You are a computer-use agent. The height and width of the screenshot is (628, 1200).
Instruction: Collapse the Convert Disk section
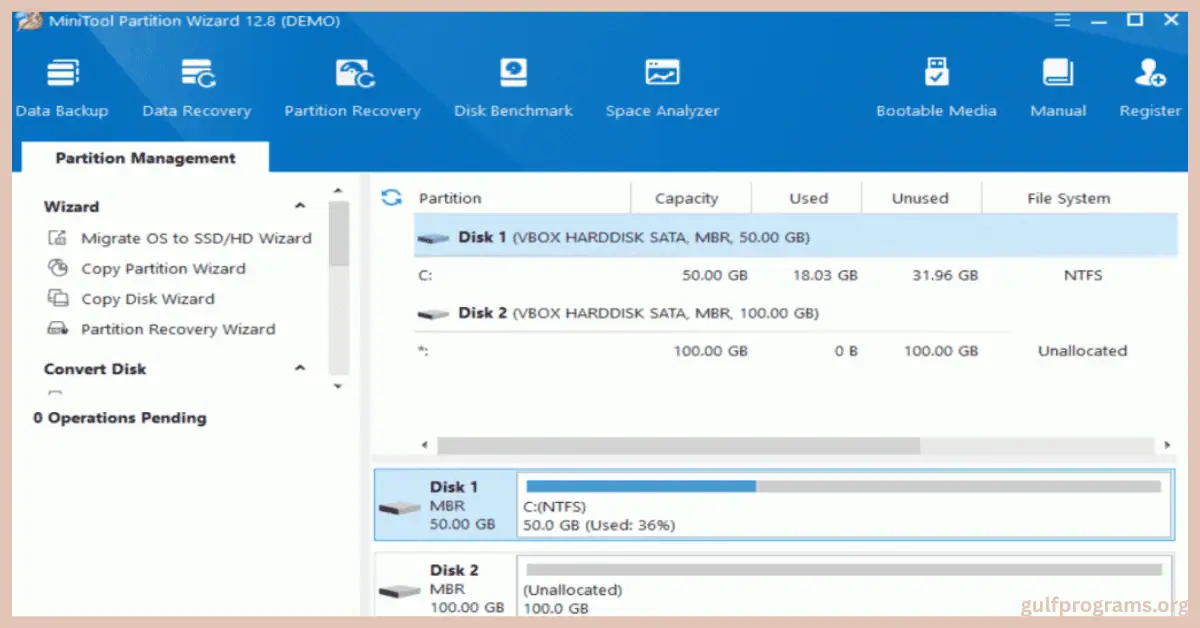pos(299,368)
